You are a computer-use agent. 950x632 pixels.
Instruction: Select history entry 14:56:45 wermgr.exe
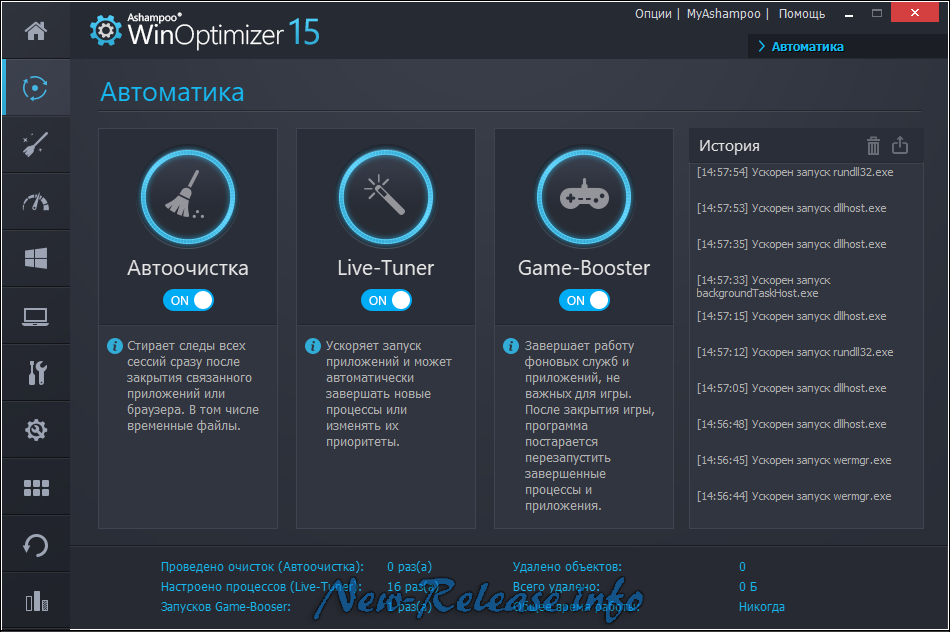click(794, 461)
